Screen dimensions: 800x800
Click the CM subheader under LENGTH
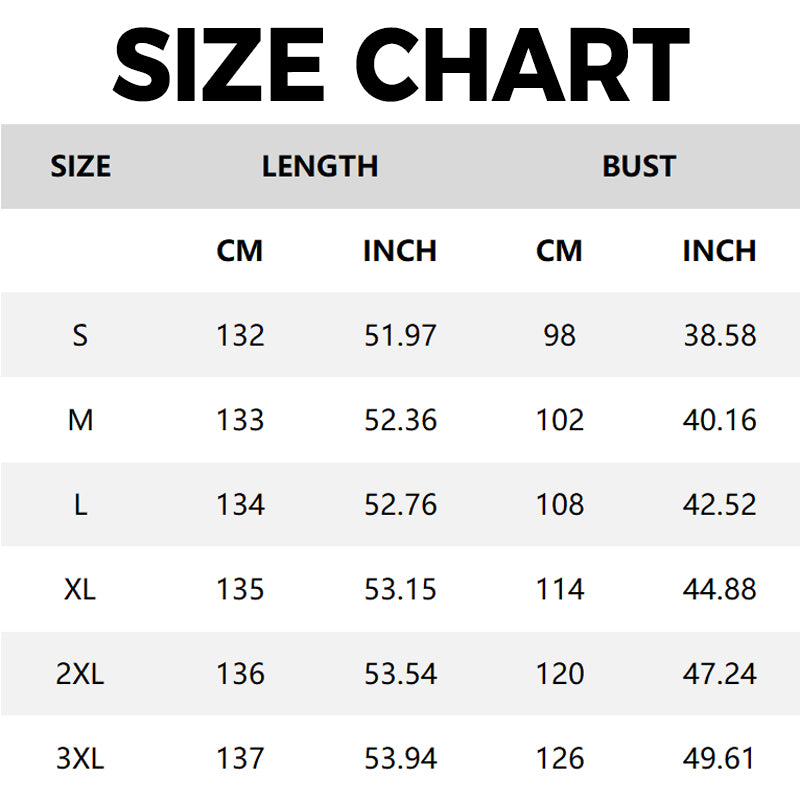(240, 251)
